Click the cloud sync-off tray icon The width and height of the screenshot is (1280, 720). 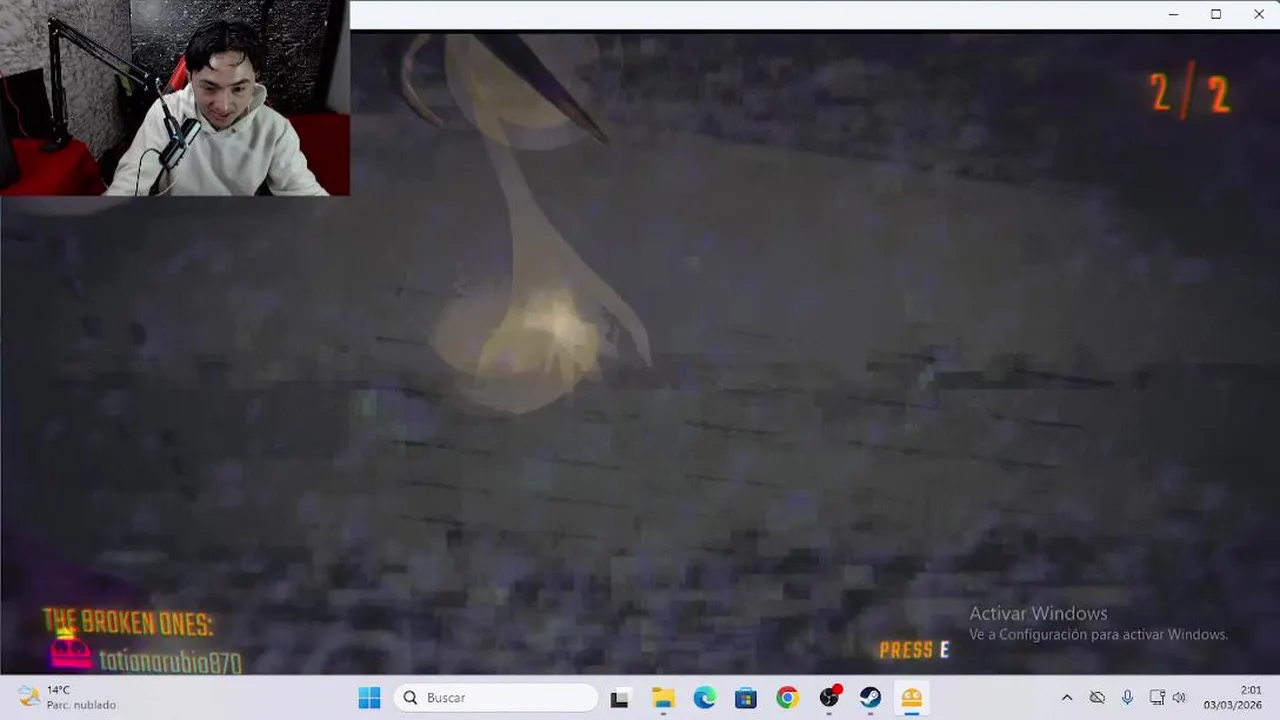[x=1097, y=698]
